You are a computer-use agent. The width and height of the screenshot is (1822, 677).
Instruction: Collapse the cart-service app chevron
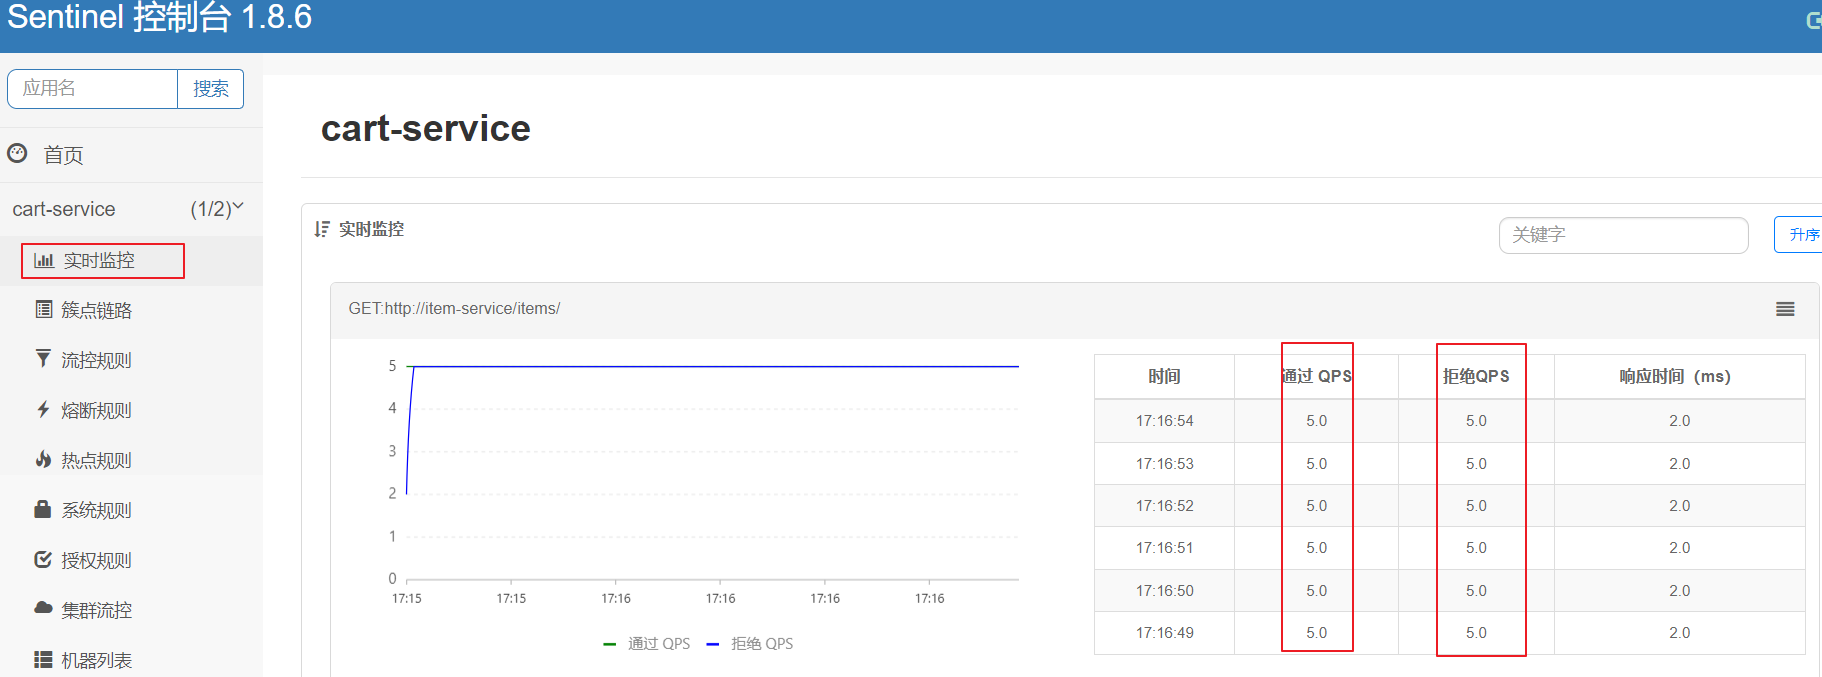coord(238,207)
